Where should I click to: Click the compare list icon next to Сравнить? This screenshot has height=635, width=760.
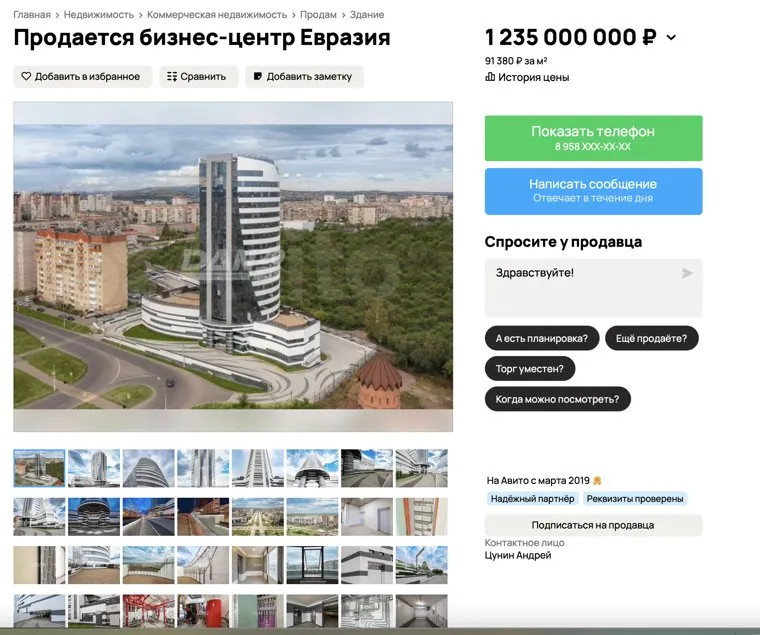coord(172,77)
